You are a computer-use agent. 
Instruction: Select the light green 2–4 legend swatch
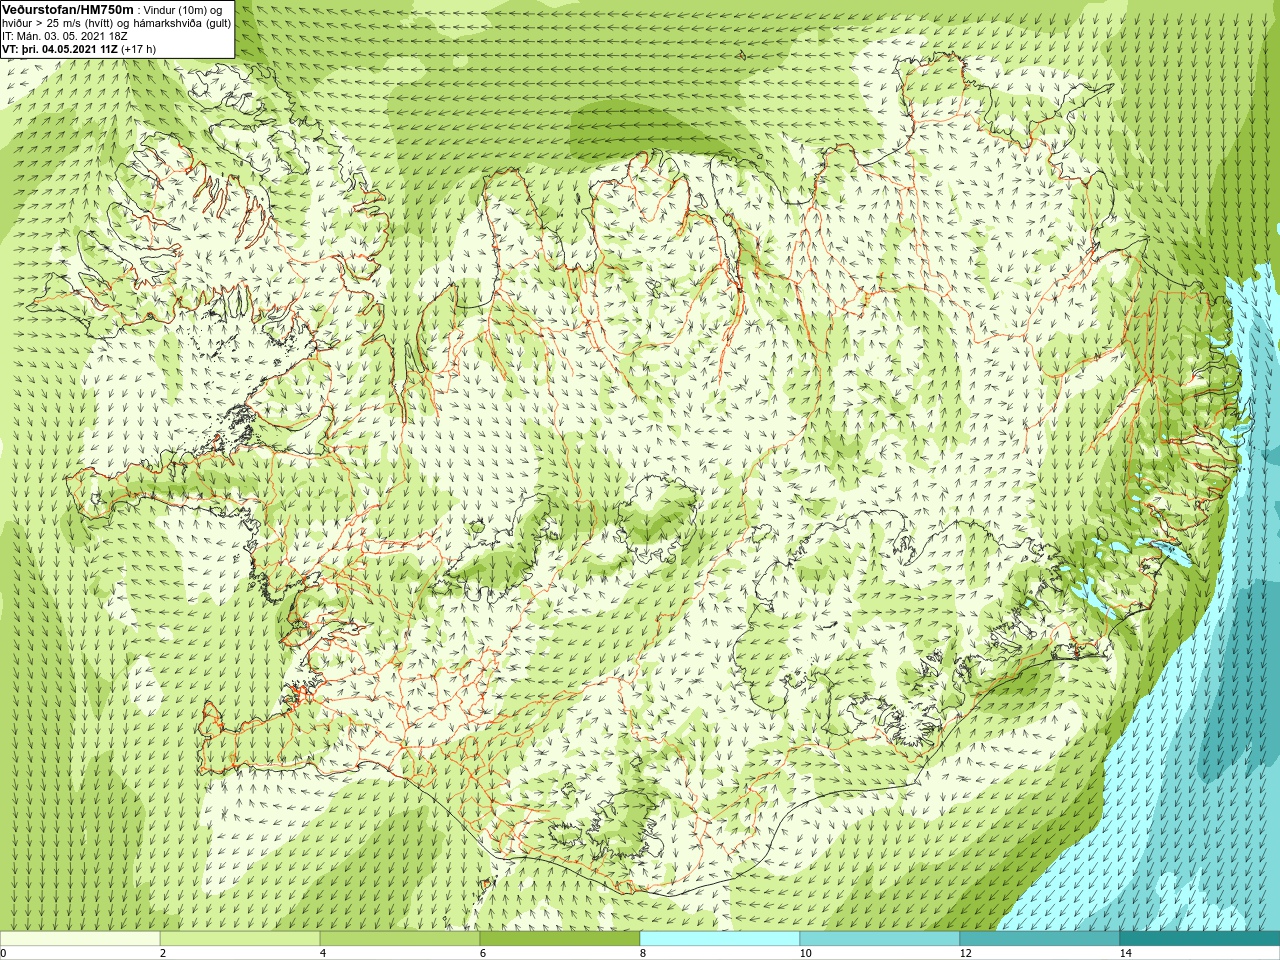tap(240, 939)
